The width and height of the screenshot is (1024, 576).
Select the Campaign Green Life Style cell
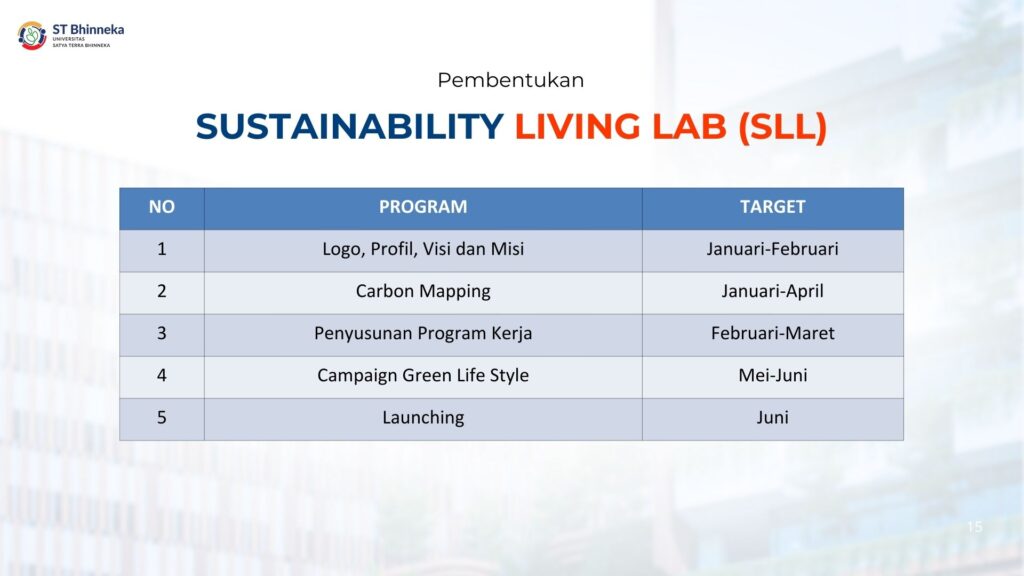423,375
